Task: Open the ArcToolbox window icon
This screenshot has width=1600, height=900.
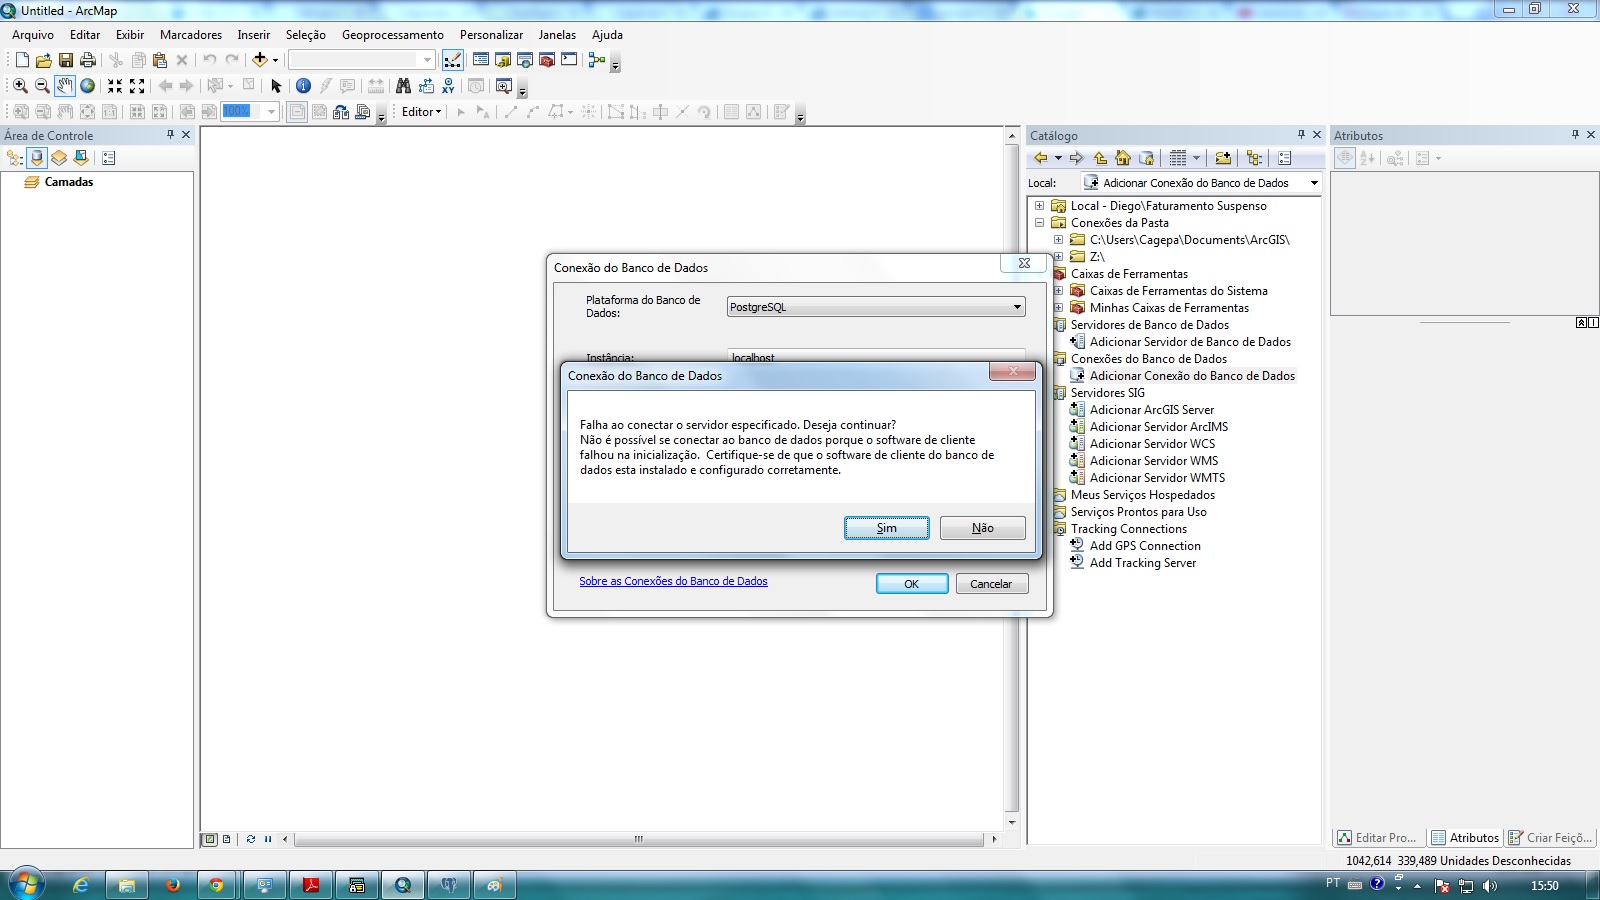Action: (x=547, y=60)
